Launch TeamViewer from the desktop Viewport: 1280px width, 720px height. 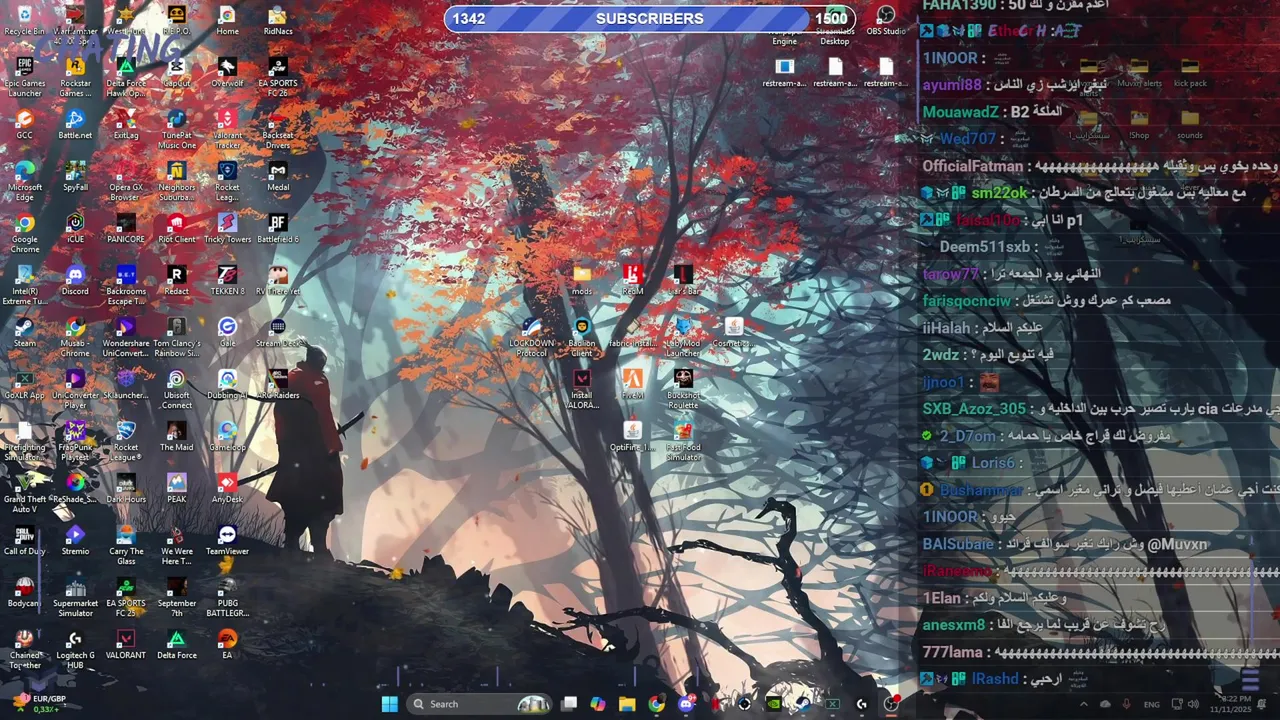227,540
